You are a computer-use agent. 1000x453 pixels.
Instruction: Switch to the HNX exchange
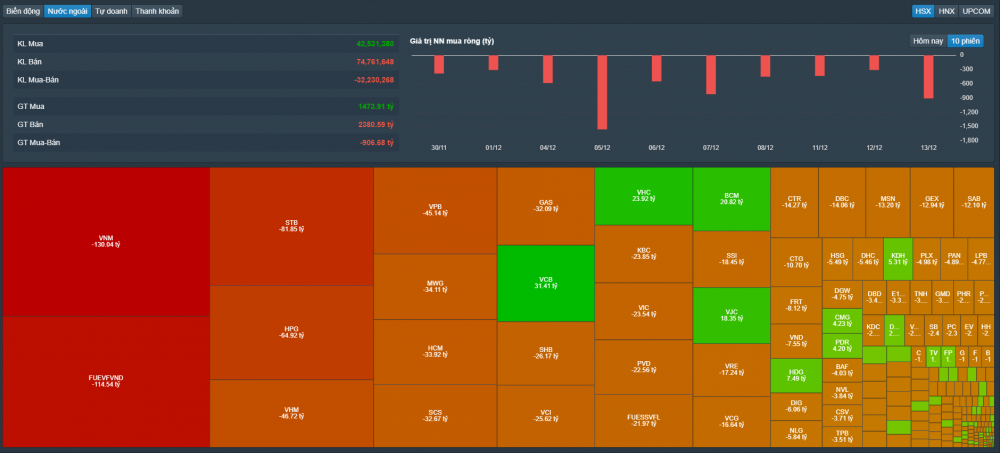tap(946, 11)
